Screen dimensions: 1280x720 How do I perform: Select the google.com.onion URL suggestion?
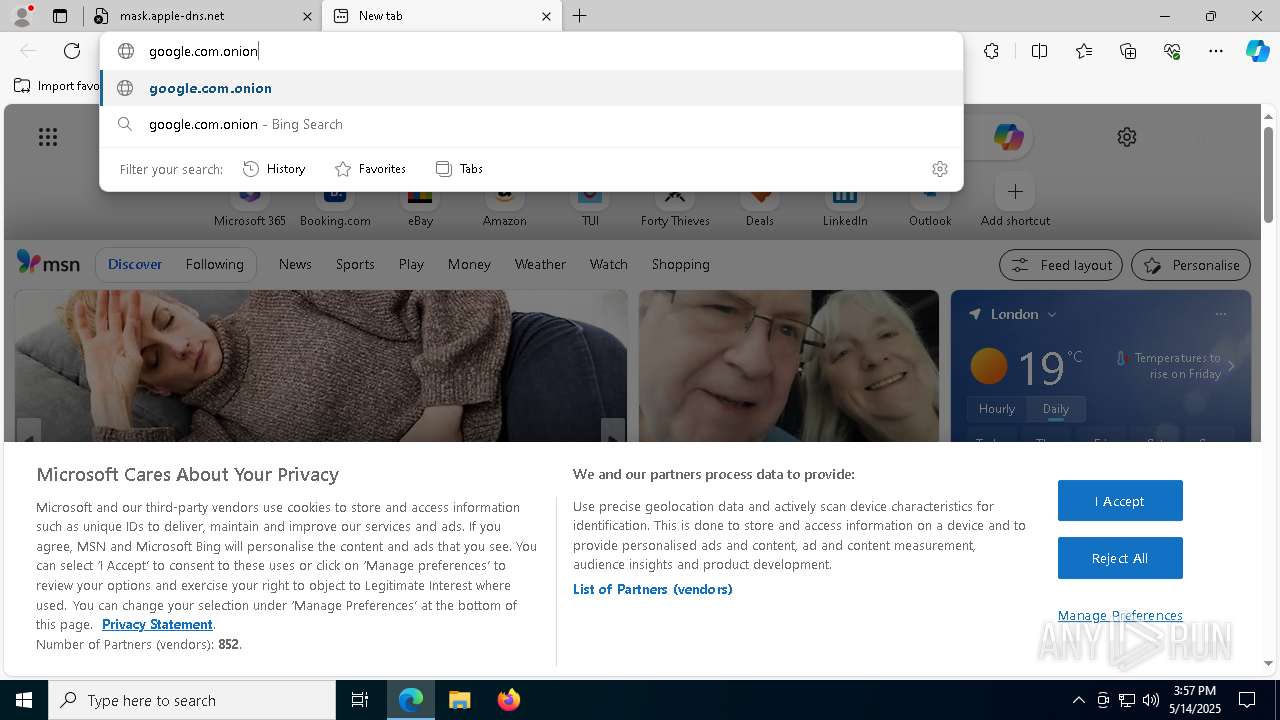[x=531, y=88]
